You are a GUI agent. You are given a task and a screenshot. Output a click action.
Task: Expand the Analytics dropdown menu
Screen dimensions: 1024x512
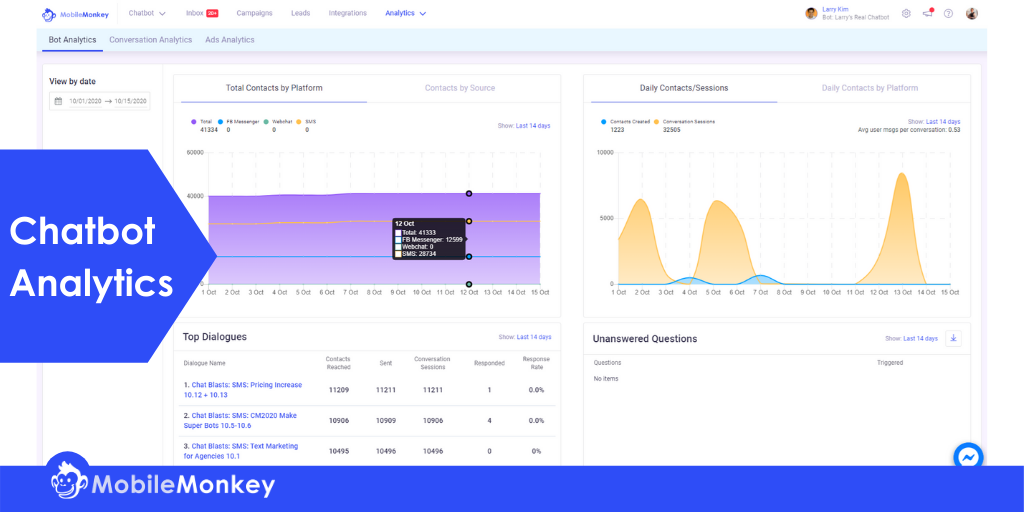tap(406, 13)
